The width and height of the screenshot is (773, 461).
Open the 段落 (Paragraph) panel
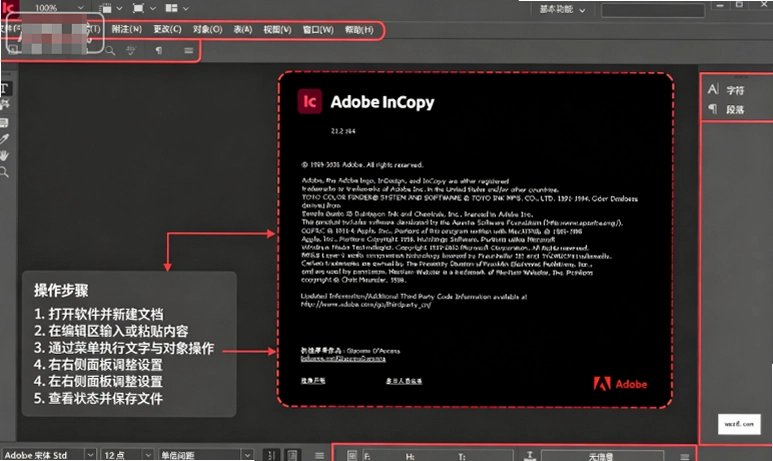pos(727,109)
